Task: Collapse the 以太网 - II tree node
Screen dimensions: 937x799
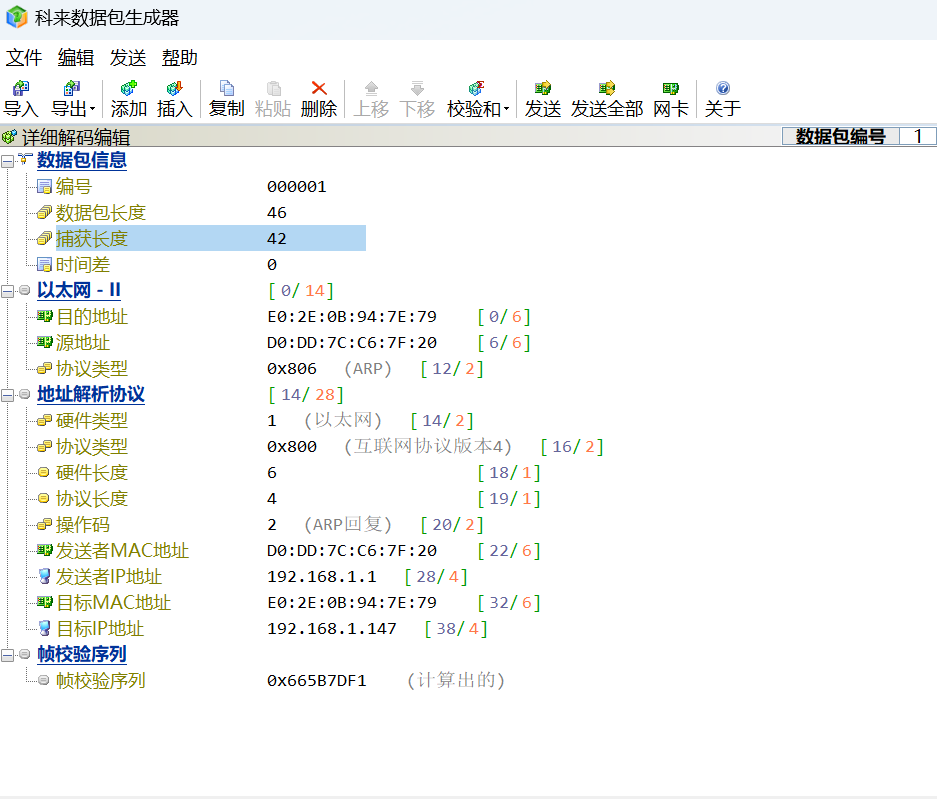Action: [x=8, y=291]
